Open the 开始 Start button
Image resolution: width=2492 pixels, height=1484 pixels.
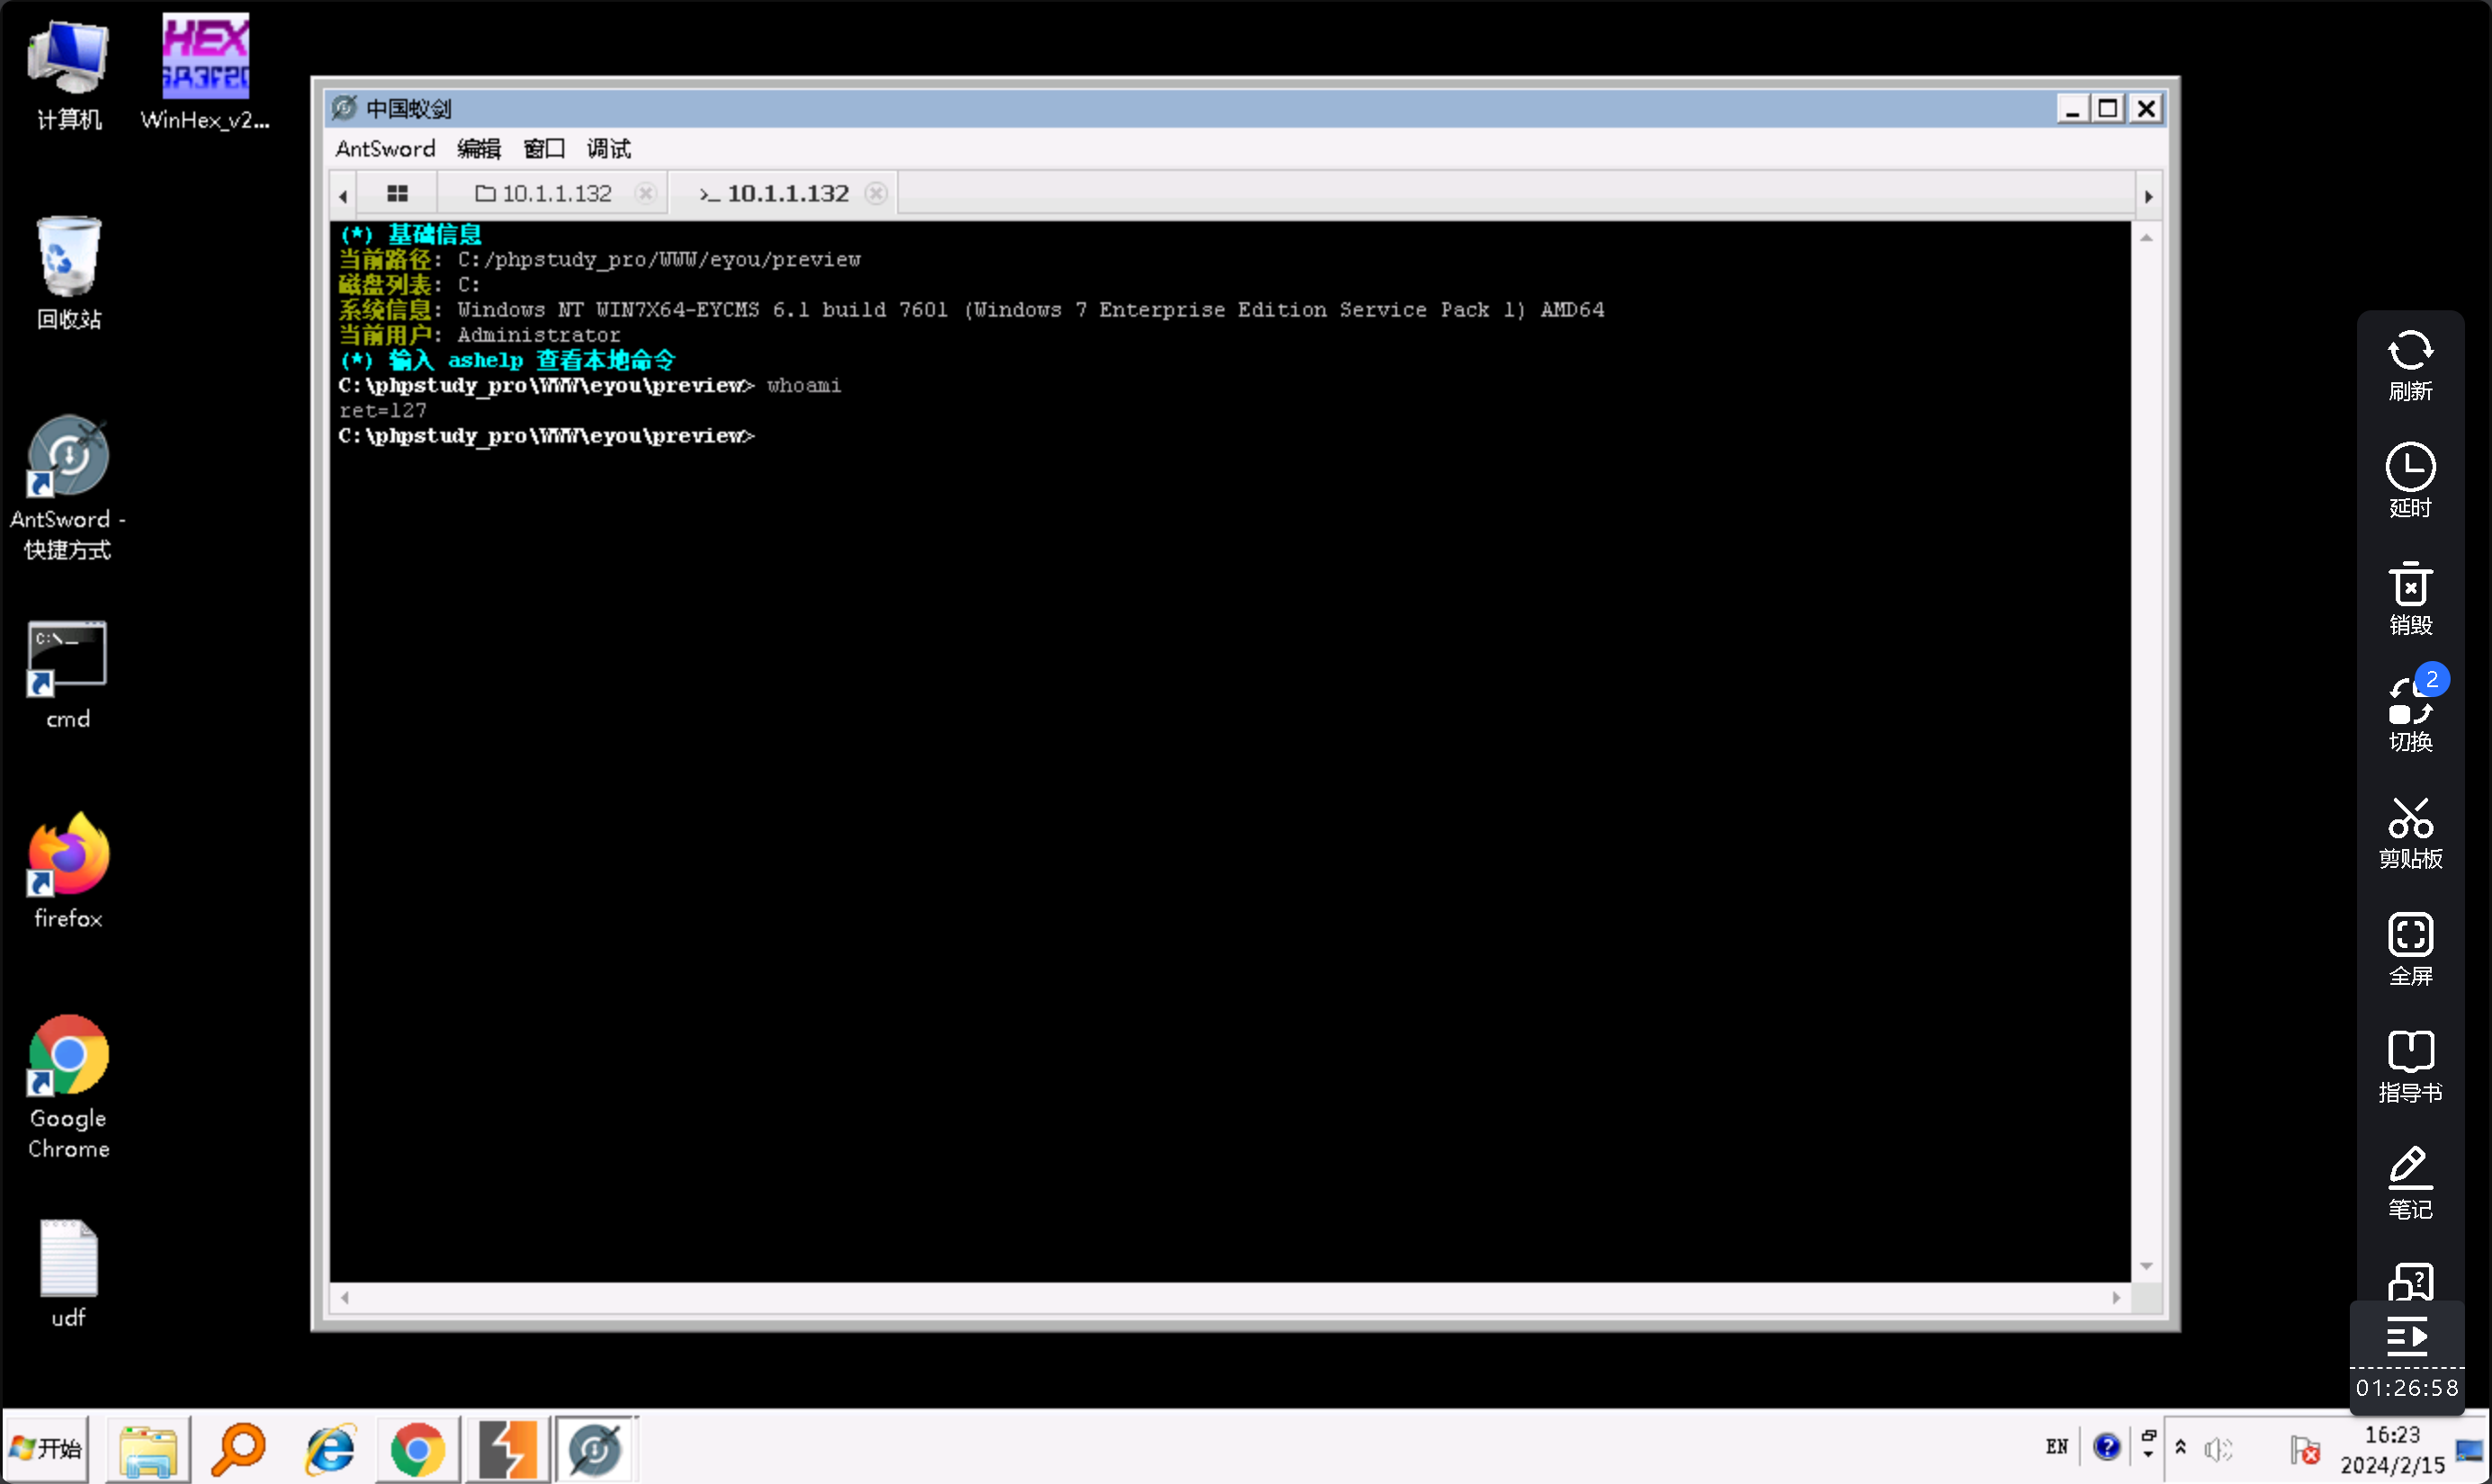click(46, 1448)
